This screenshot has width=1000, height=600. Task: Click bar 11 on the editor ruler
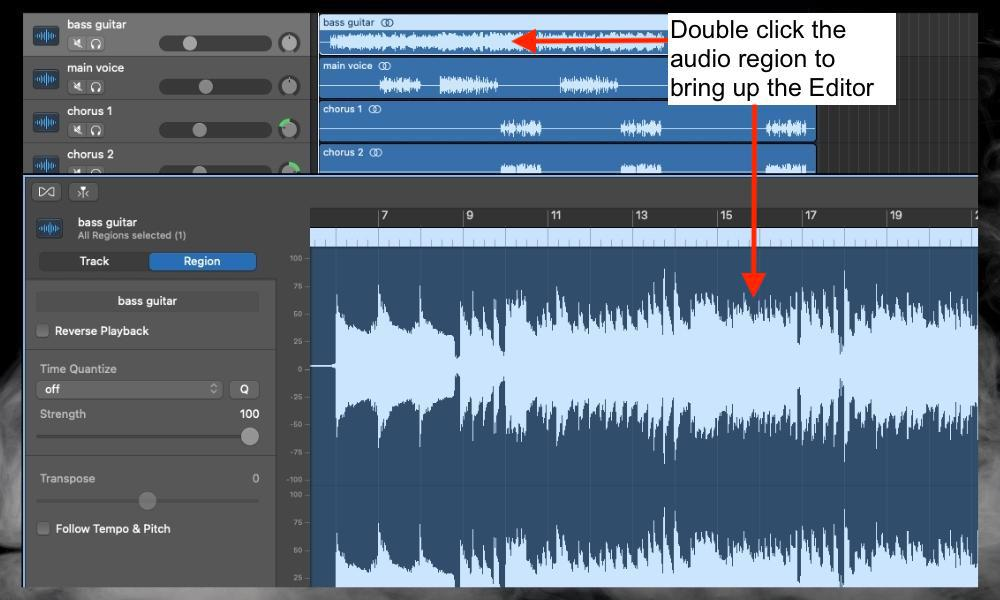coord(555,216)
